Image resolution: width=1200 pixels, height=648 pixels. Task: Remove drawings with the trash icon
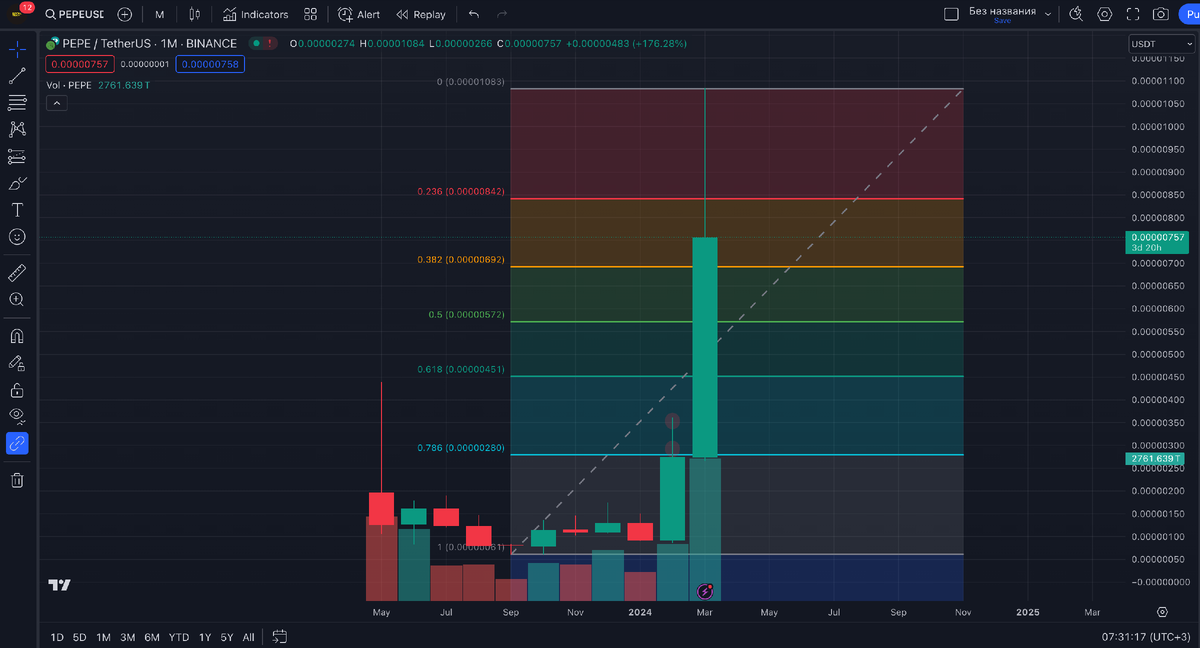tap(17, 480)
